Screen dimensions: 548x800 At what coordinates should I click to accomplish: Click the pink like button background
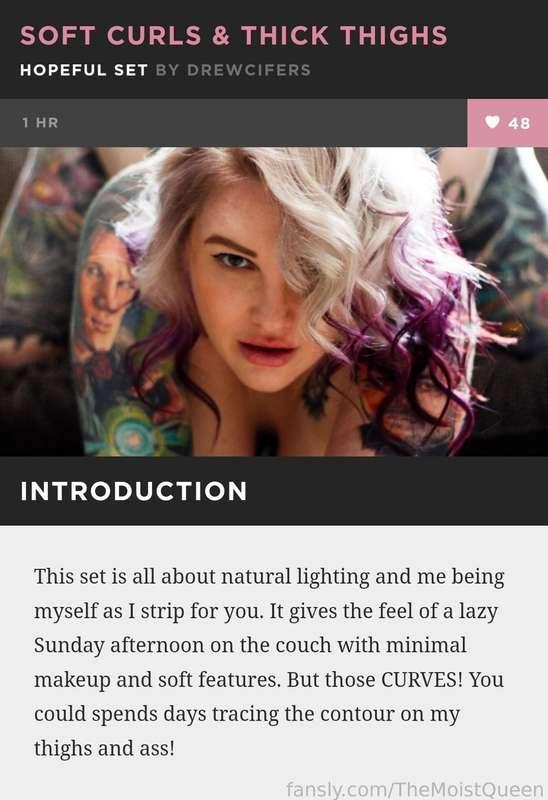(x=508, y=123)
